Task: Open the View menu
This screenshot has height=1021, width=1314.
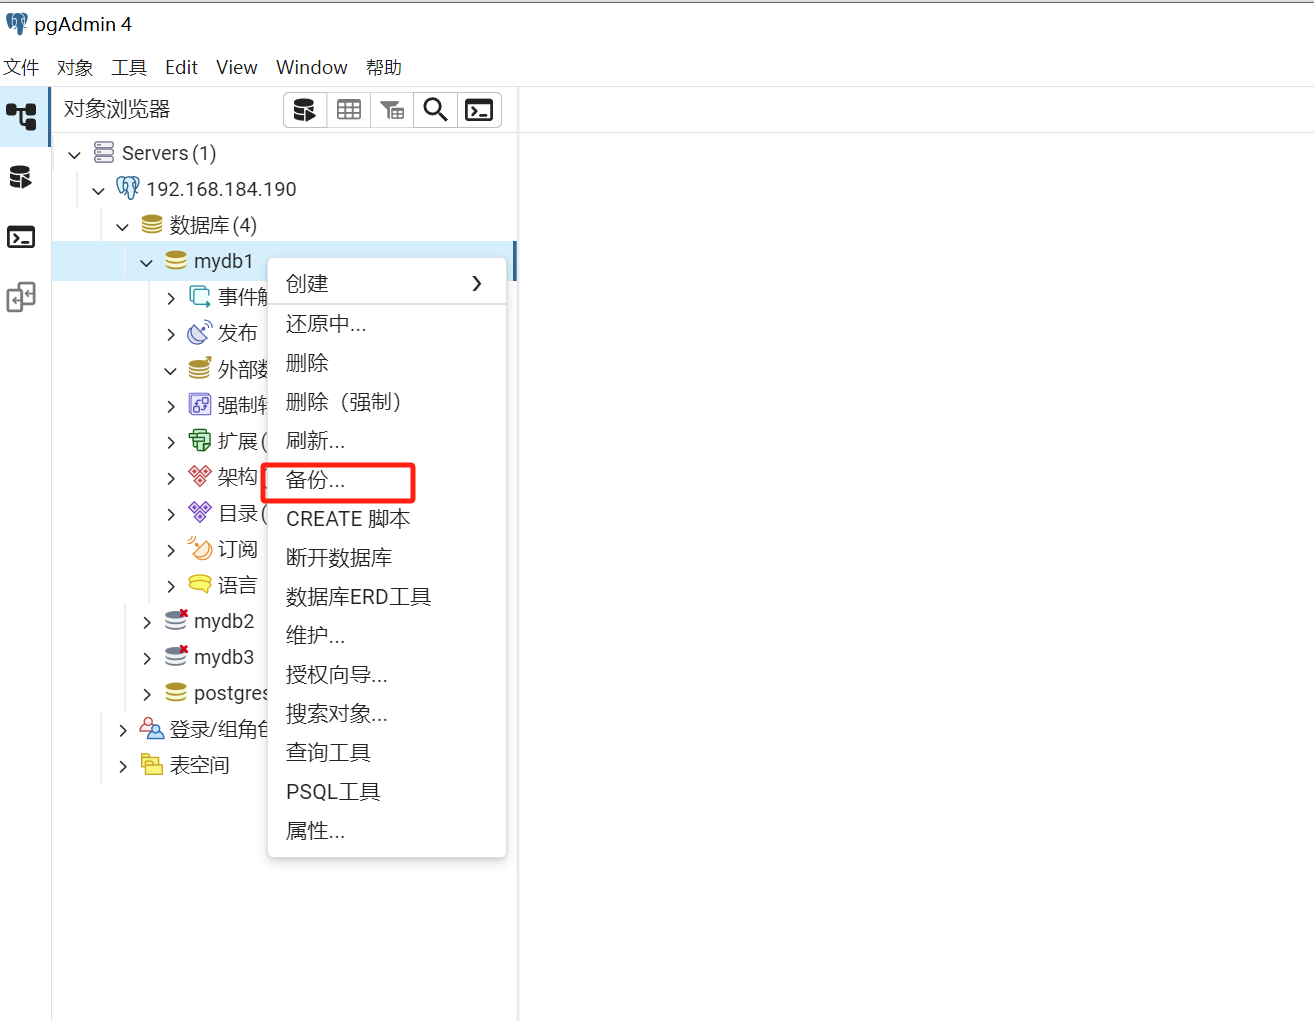Action: pos(237,67)
